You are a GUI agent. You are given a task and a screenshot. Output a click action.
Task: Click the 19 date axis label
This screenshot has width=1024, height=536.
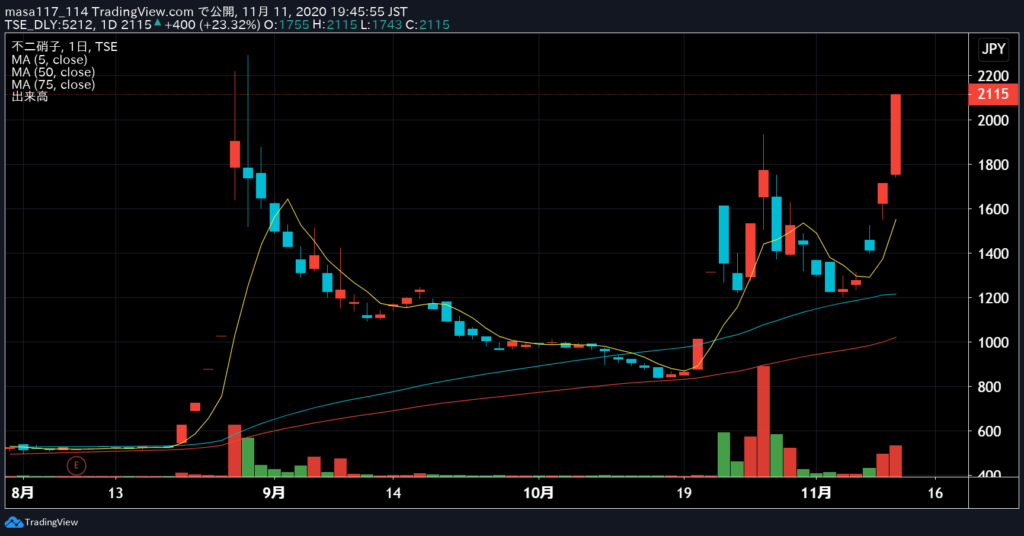tap(684, 493)
